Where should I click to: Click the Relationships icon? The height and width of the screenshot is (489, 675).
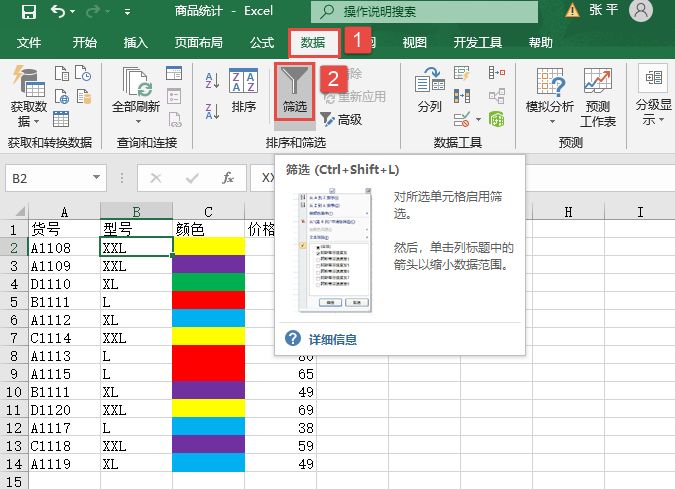click(x=496, y=96)
